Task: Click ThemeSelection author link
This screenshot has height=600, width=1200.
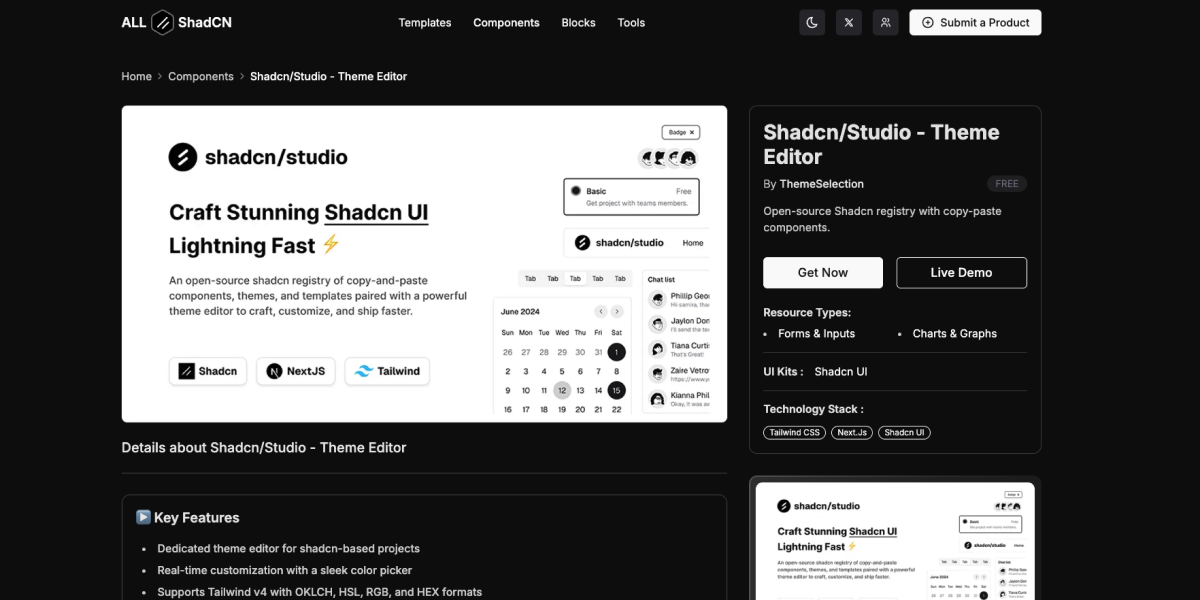Action: point(822,184)
